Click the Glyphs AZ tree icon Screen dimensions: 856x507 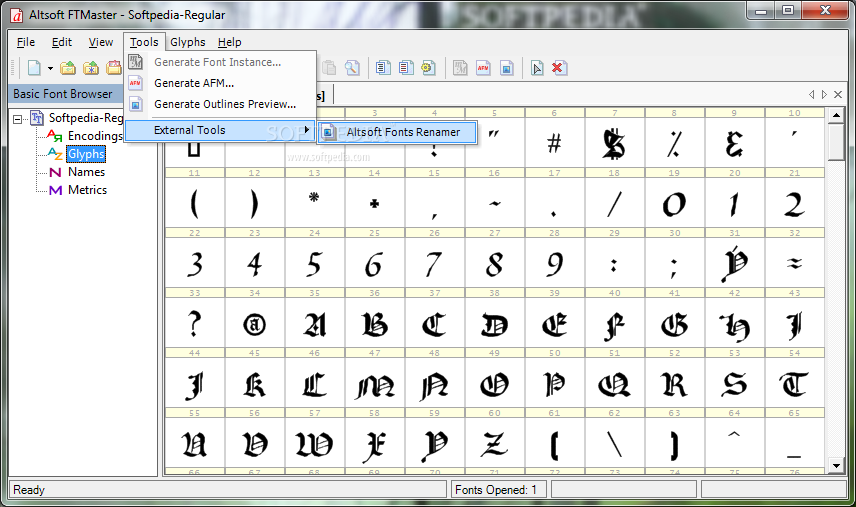pos(55,154)
